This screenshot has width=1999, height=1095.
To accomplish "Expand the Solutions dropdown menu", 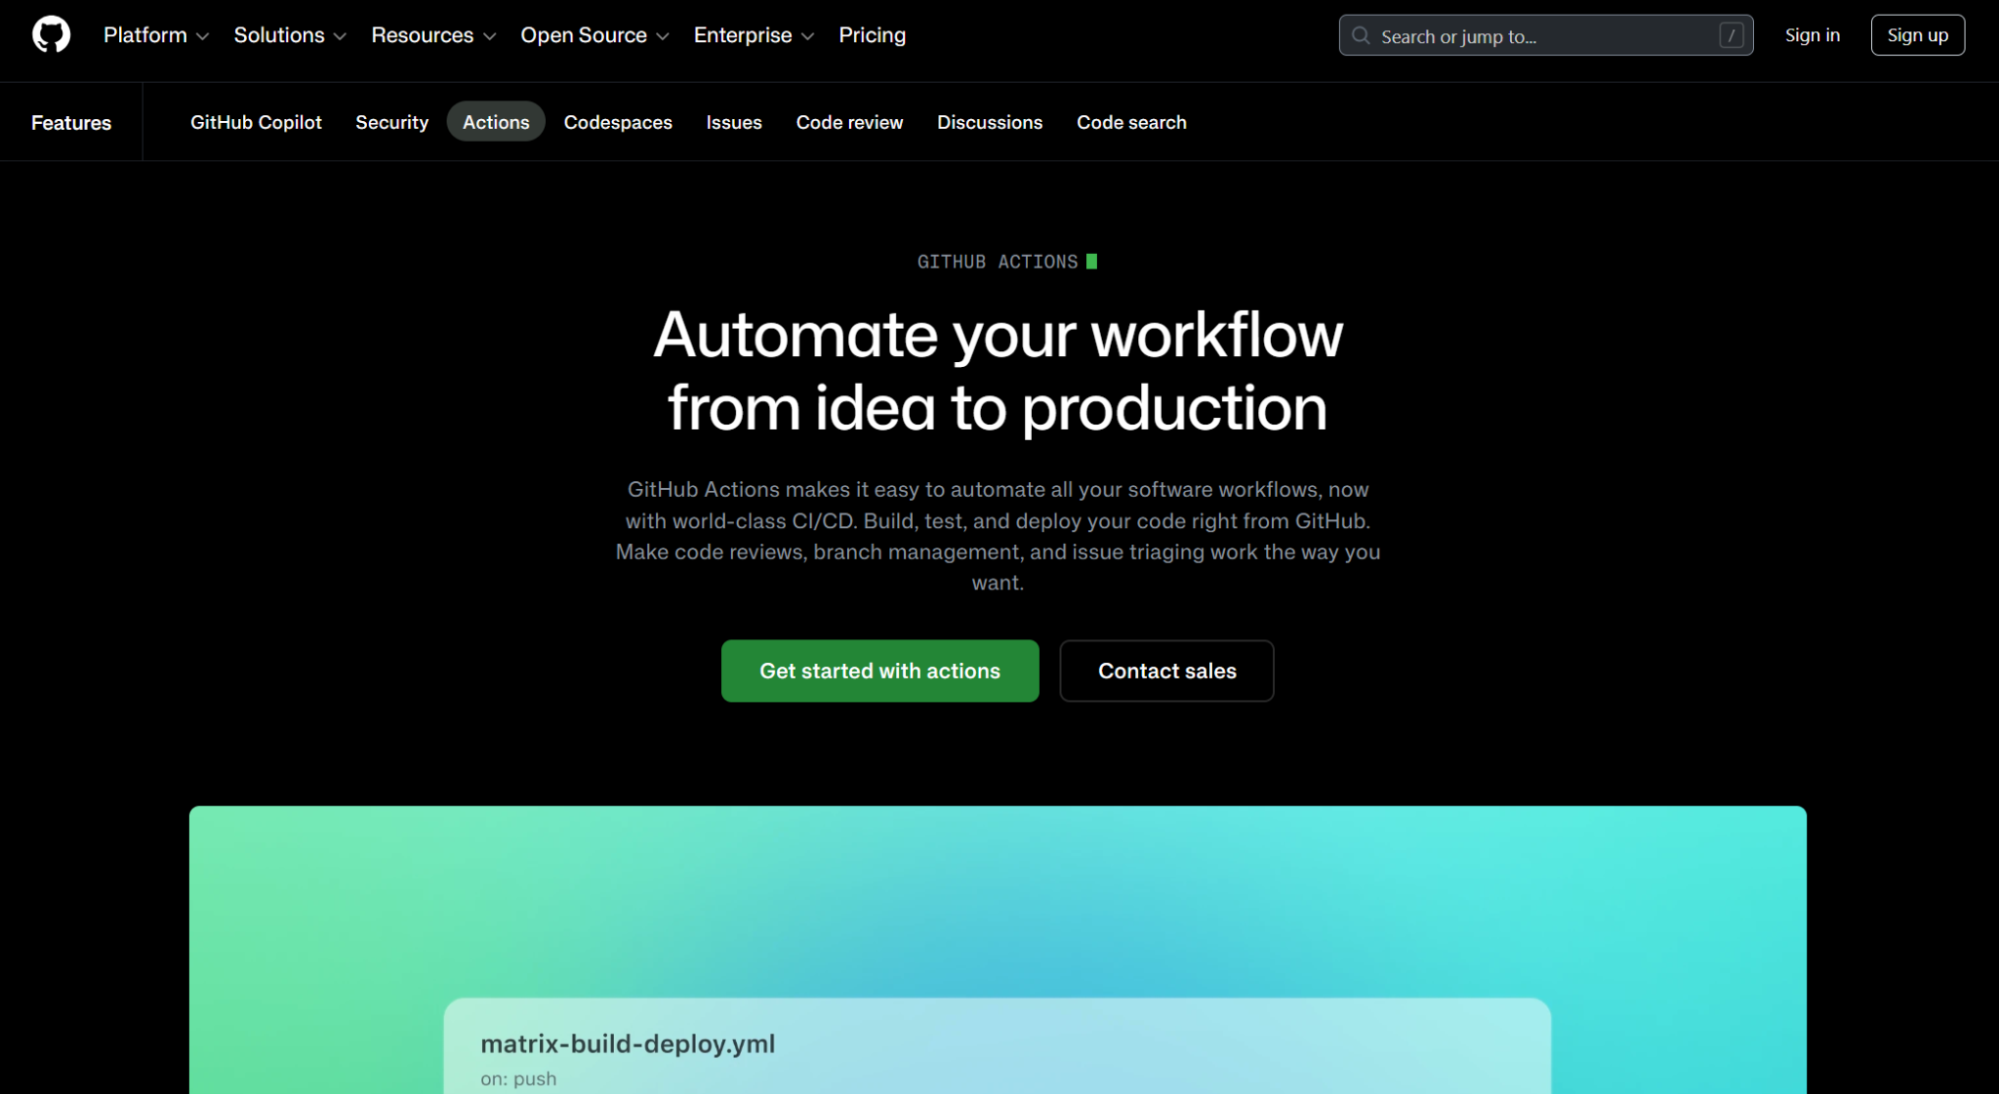I will [289, 35].
